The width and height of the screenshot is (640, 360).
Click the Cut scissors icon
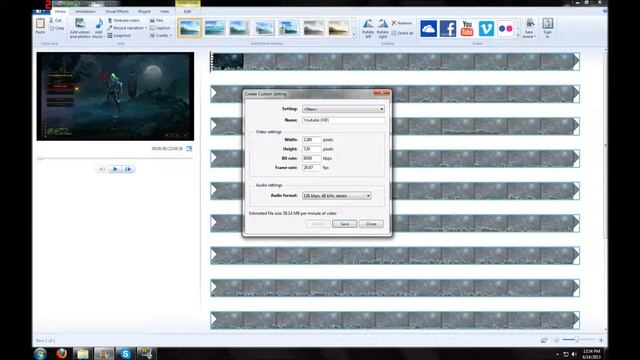click(52, 20)
